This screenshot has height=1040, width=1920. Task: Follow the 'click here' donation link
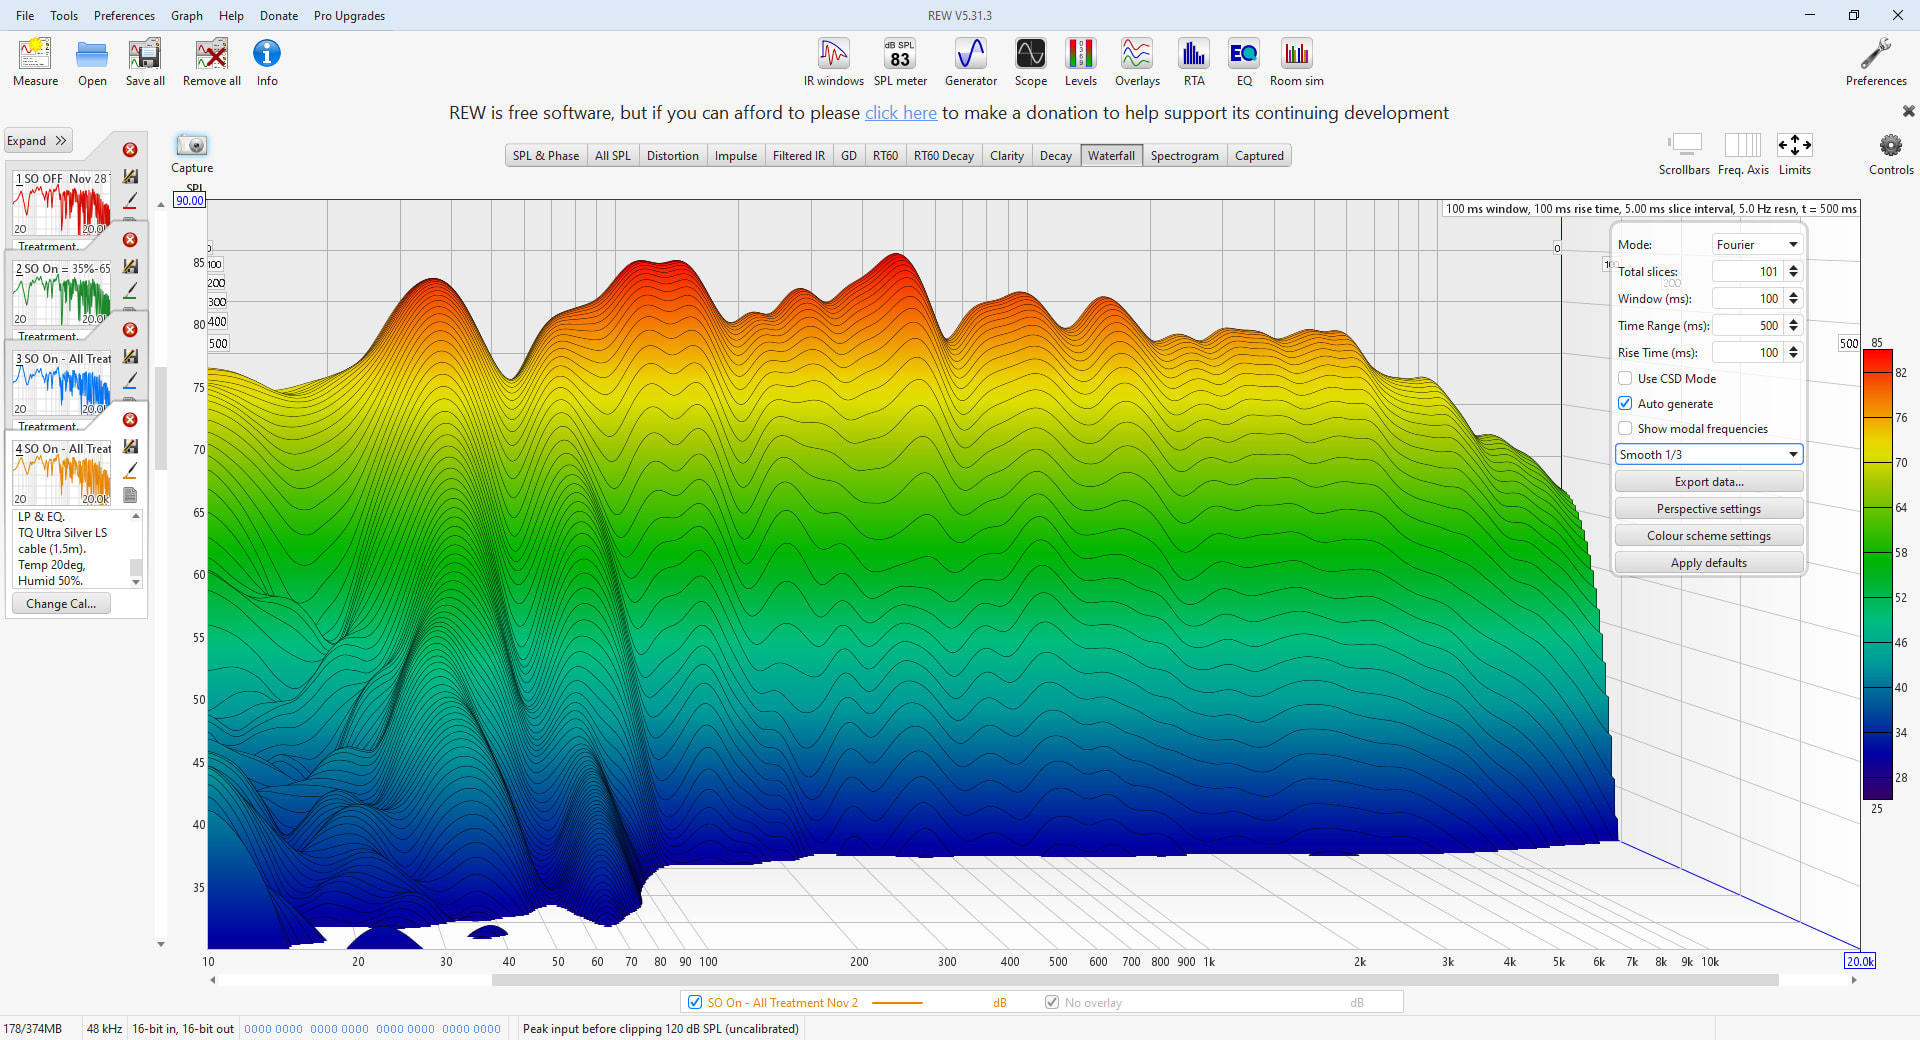900,113
